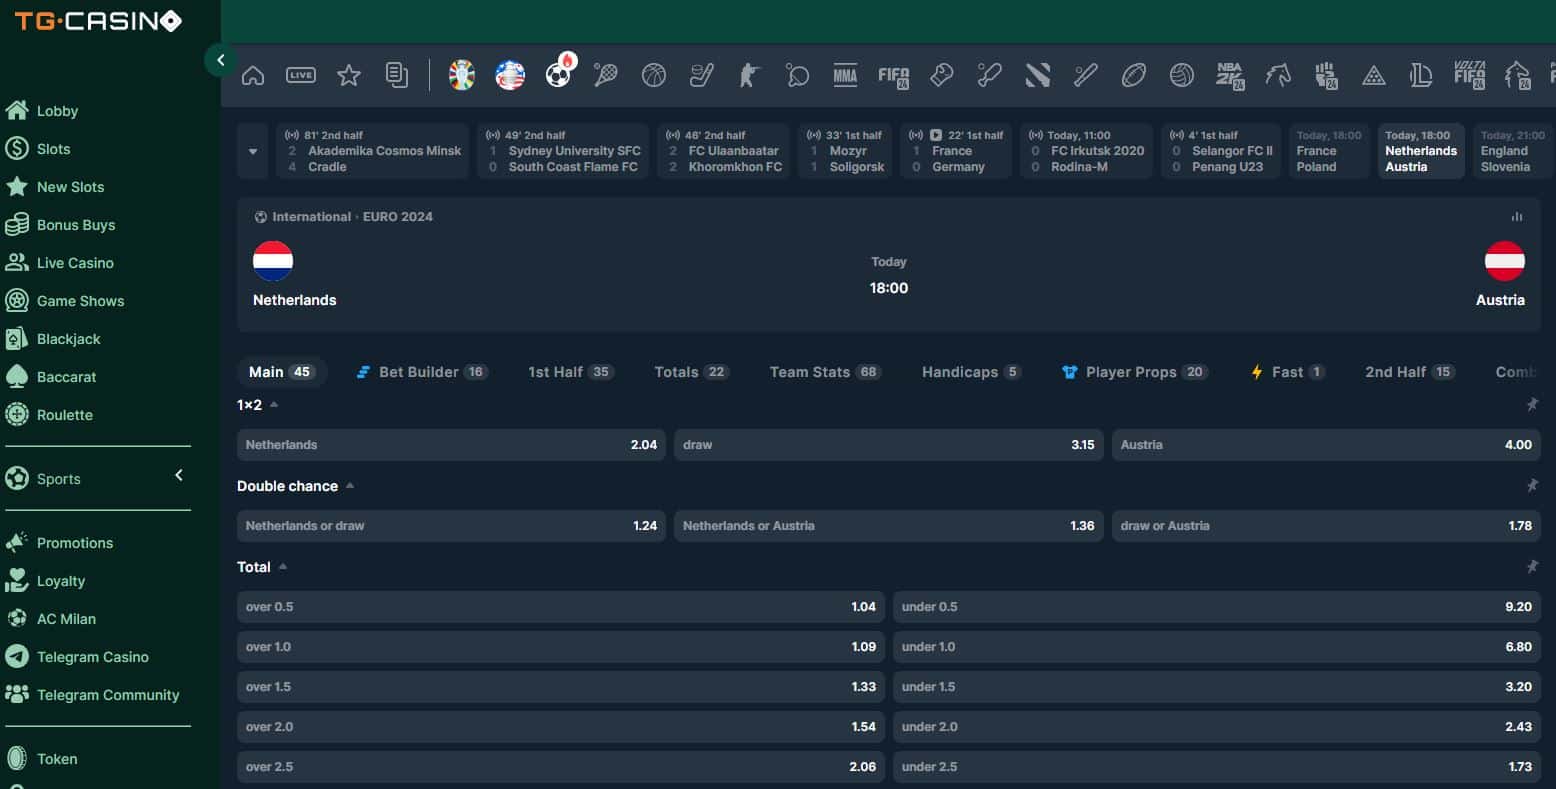Open match statistics bar-chart icon

1517,217
